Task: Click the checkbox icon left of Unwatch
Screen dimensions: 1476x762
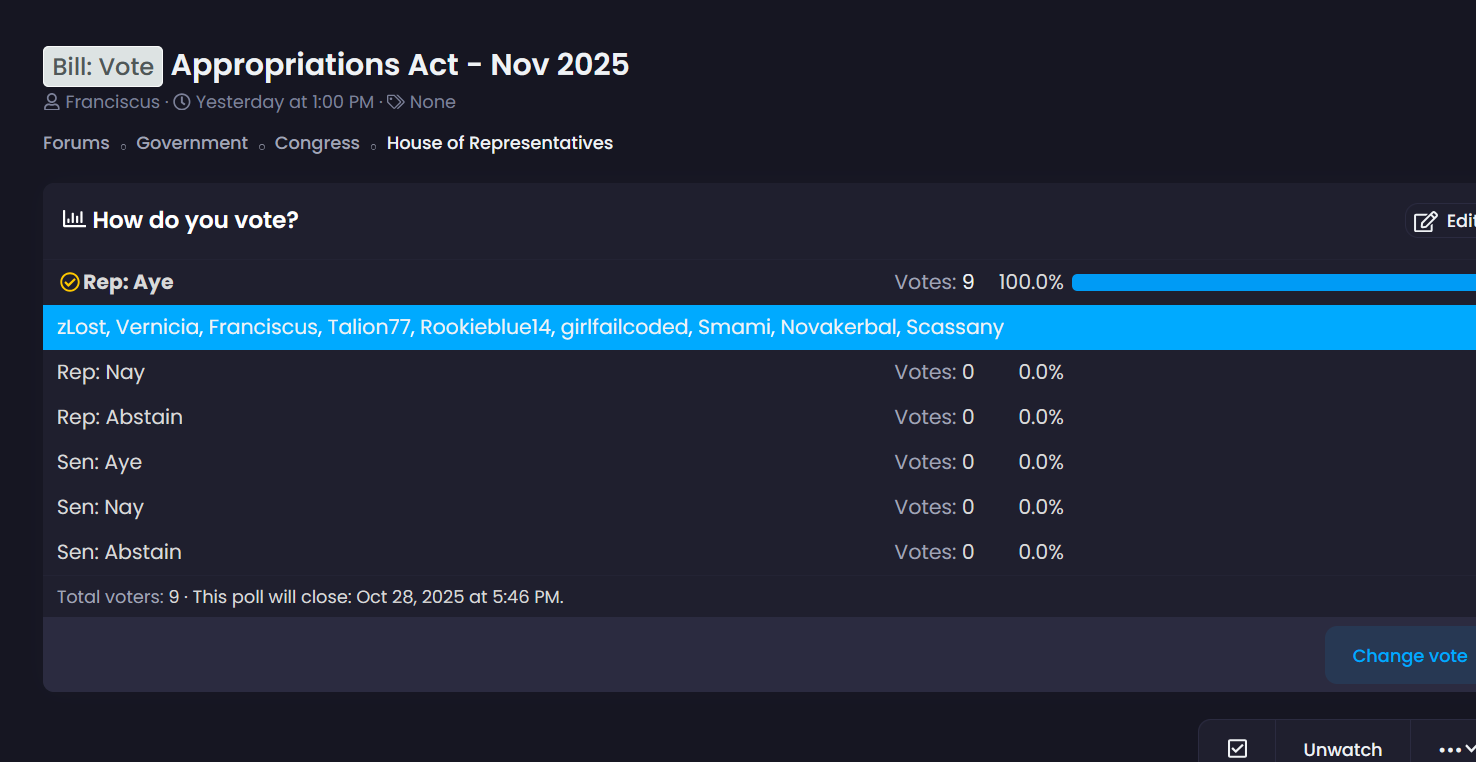Action: [1237, 748]
